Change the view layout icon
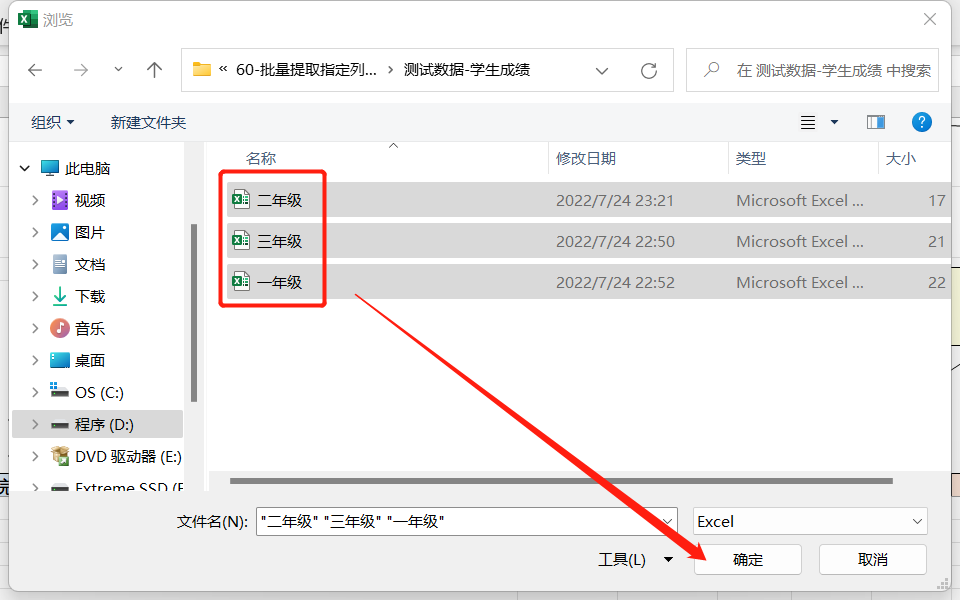The width and height of the screenshot is (960, 600). [x=808, y=122]
